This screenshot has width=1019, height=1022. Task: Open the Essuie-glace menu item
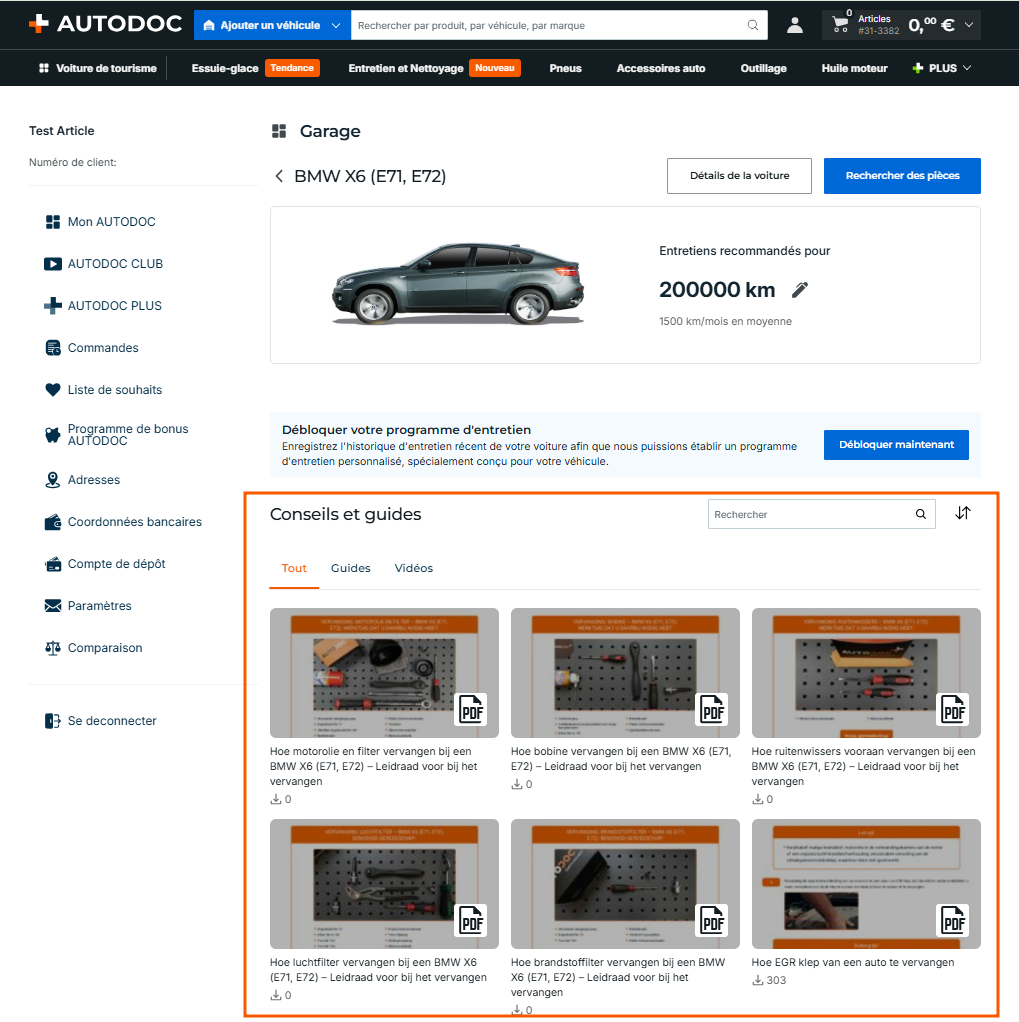tap(225, 68)
